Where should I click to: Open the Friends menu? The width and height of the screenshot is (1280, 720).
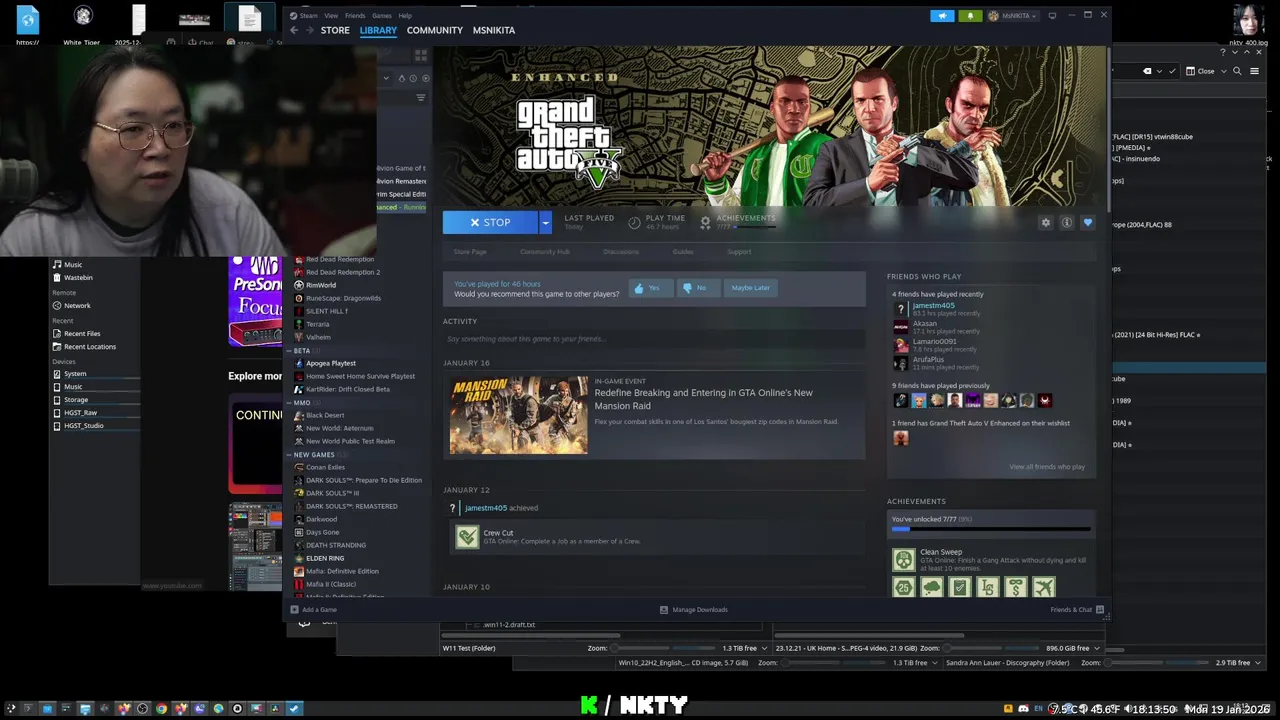355,16
